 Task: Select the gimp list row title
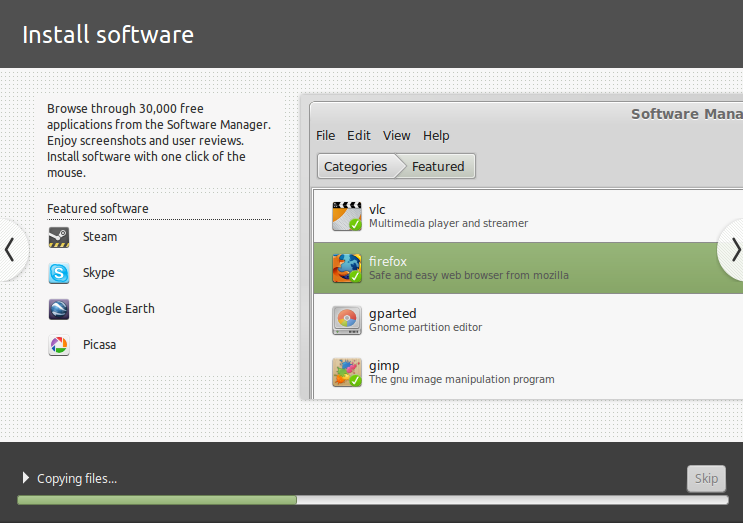pyautogui.click(x=384, y=366)
